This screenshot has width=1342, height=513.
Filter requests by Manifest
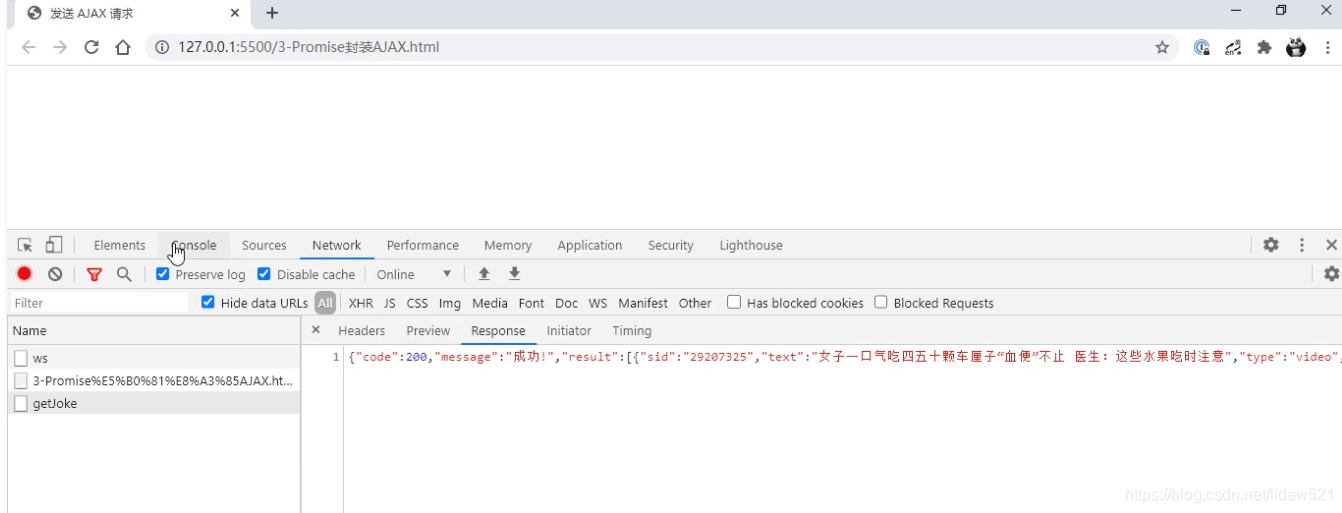pos(643,303)
